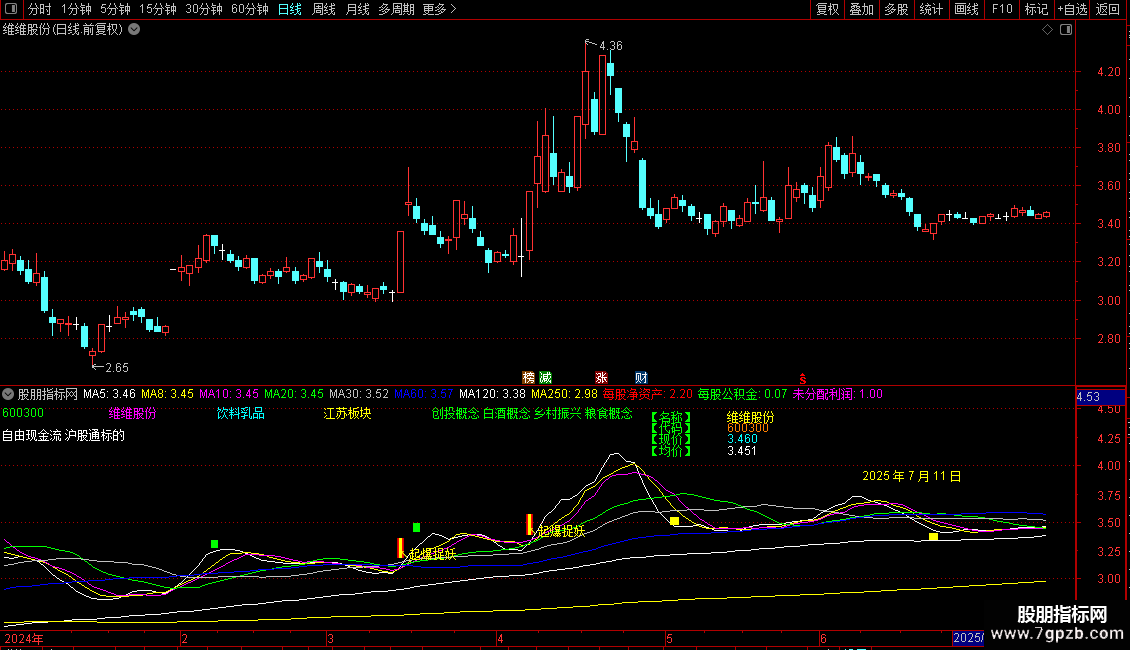1130x650 pixels.
Task: Click the 2025 year marker on timeline
Action: tap(967, 637)
